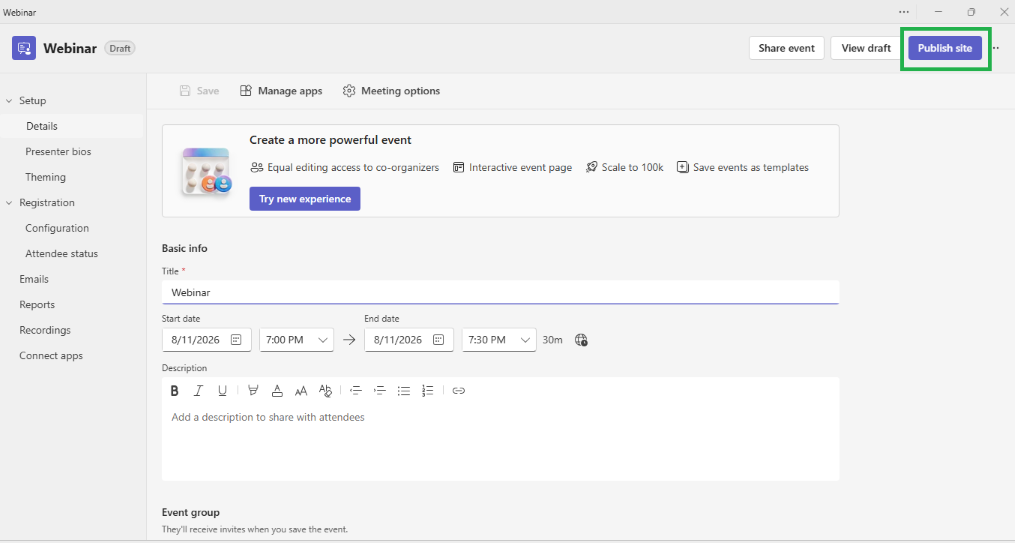The height and width of the screenshot is (543, 1024).
Task: Insert a numbered list
Action: tap(428, 391)
